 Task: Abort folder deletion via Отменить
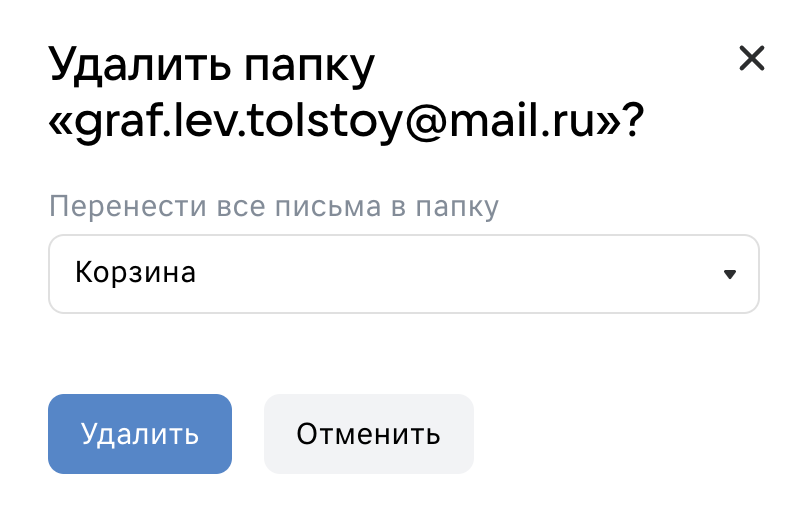point(369,434)
